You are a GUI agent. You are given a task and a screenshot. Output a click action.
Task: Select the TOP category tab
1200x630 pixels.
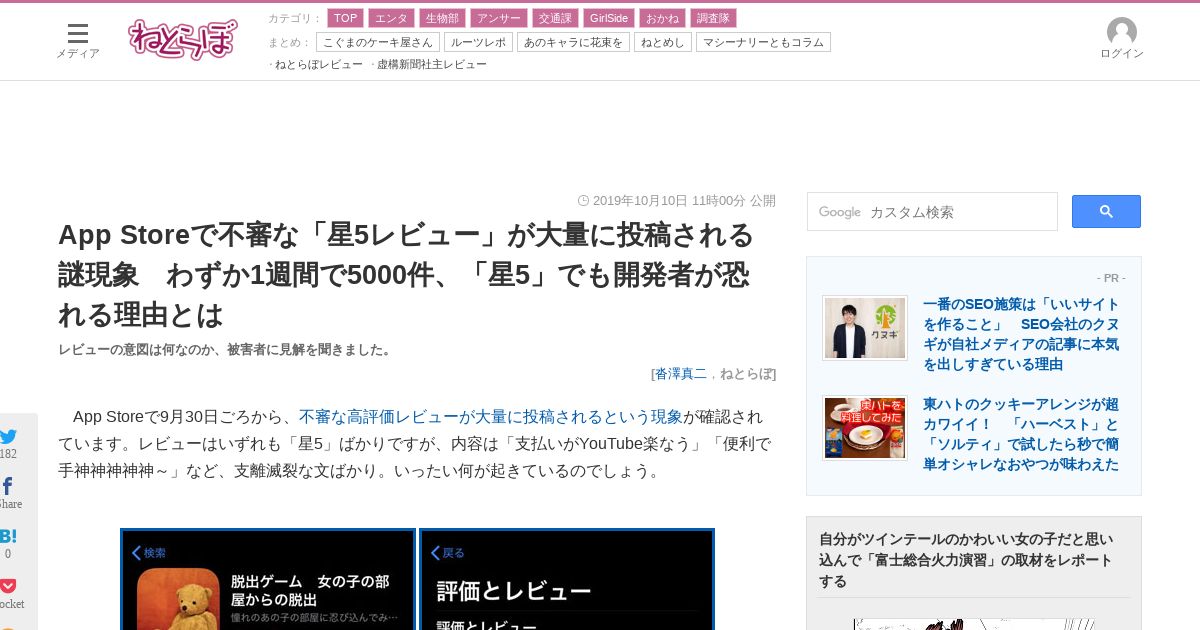point(345,18)
